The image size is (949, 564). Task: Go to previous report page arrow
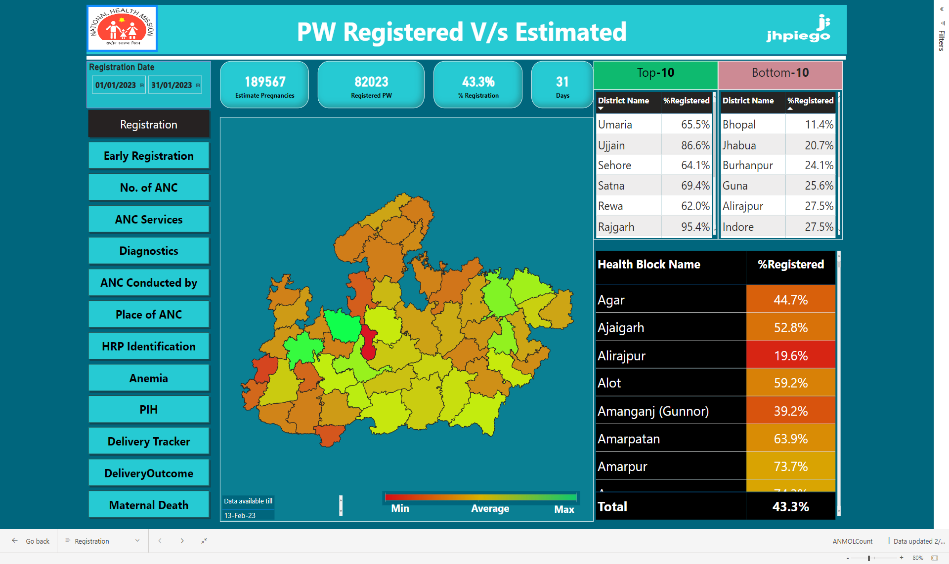(x=160, y=541)
